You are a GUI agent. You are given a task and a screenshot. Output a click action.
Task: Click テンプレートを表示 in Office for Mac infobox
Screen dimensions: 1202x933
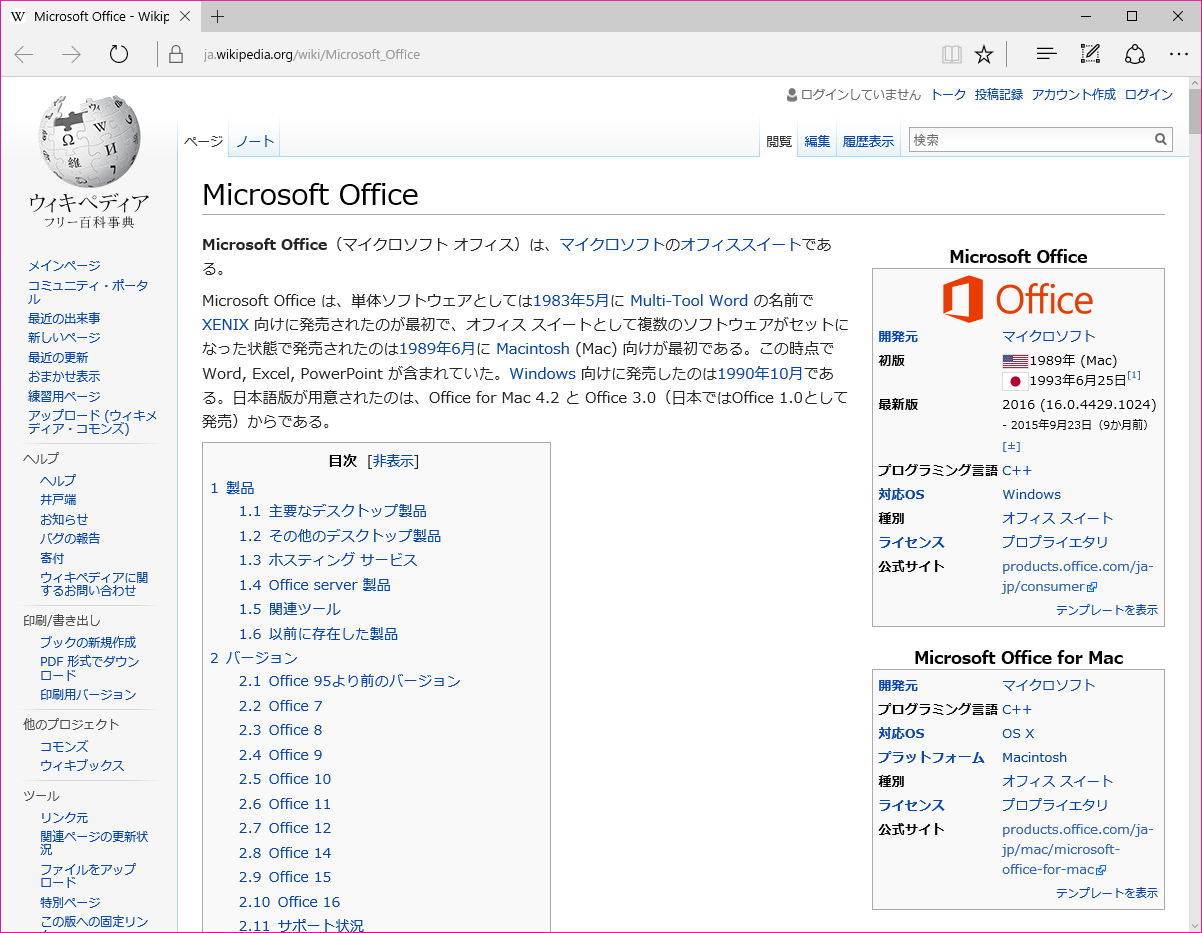pyautogui.click(x=1107, y=893)
